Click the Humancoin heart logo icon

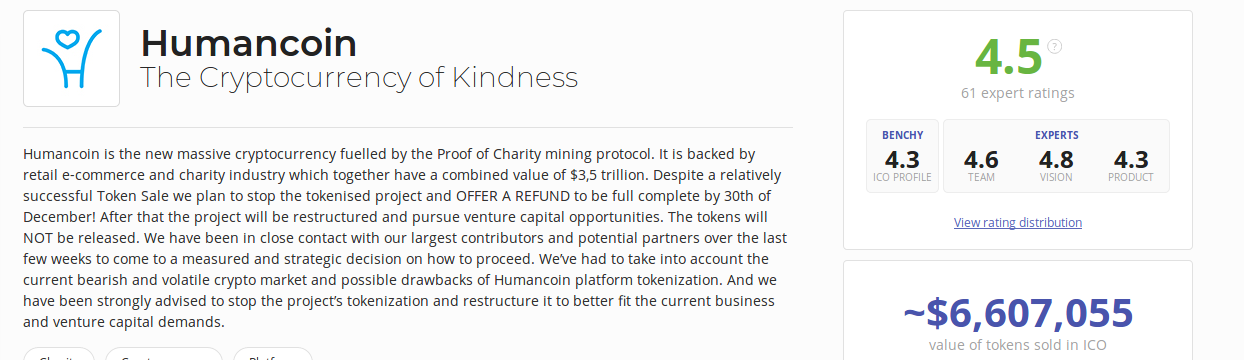point(71,58)
